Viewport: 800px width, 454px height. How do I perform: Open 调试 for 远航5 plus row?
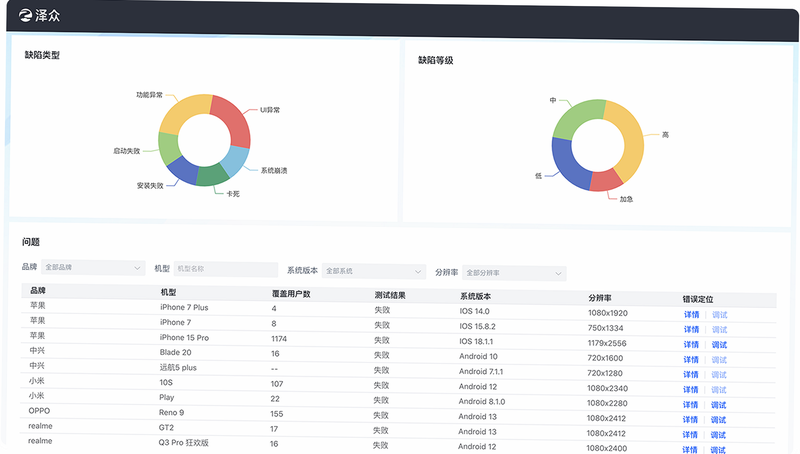[x=719, y=375]
